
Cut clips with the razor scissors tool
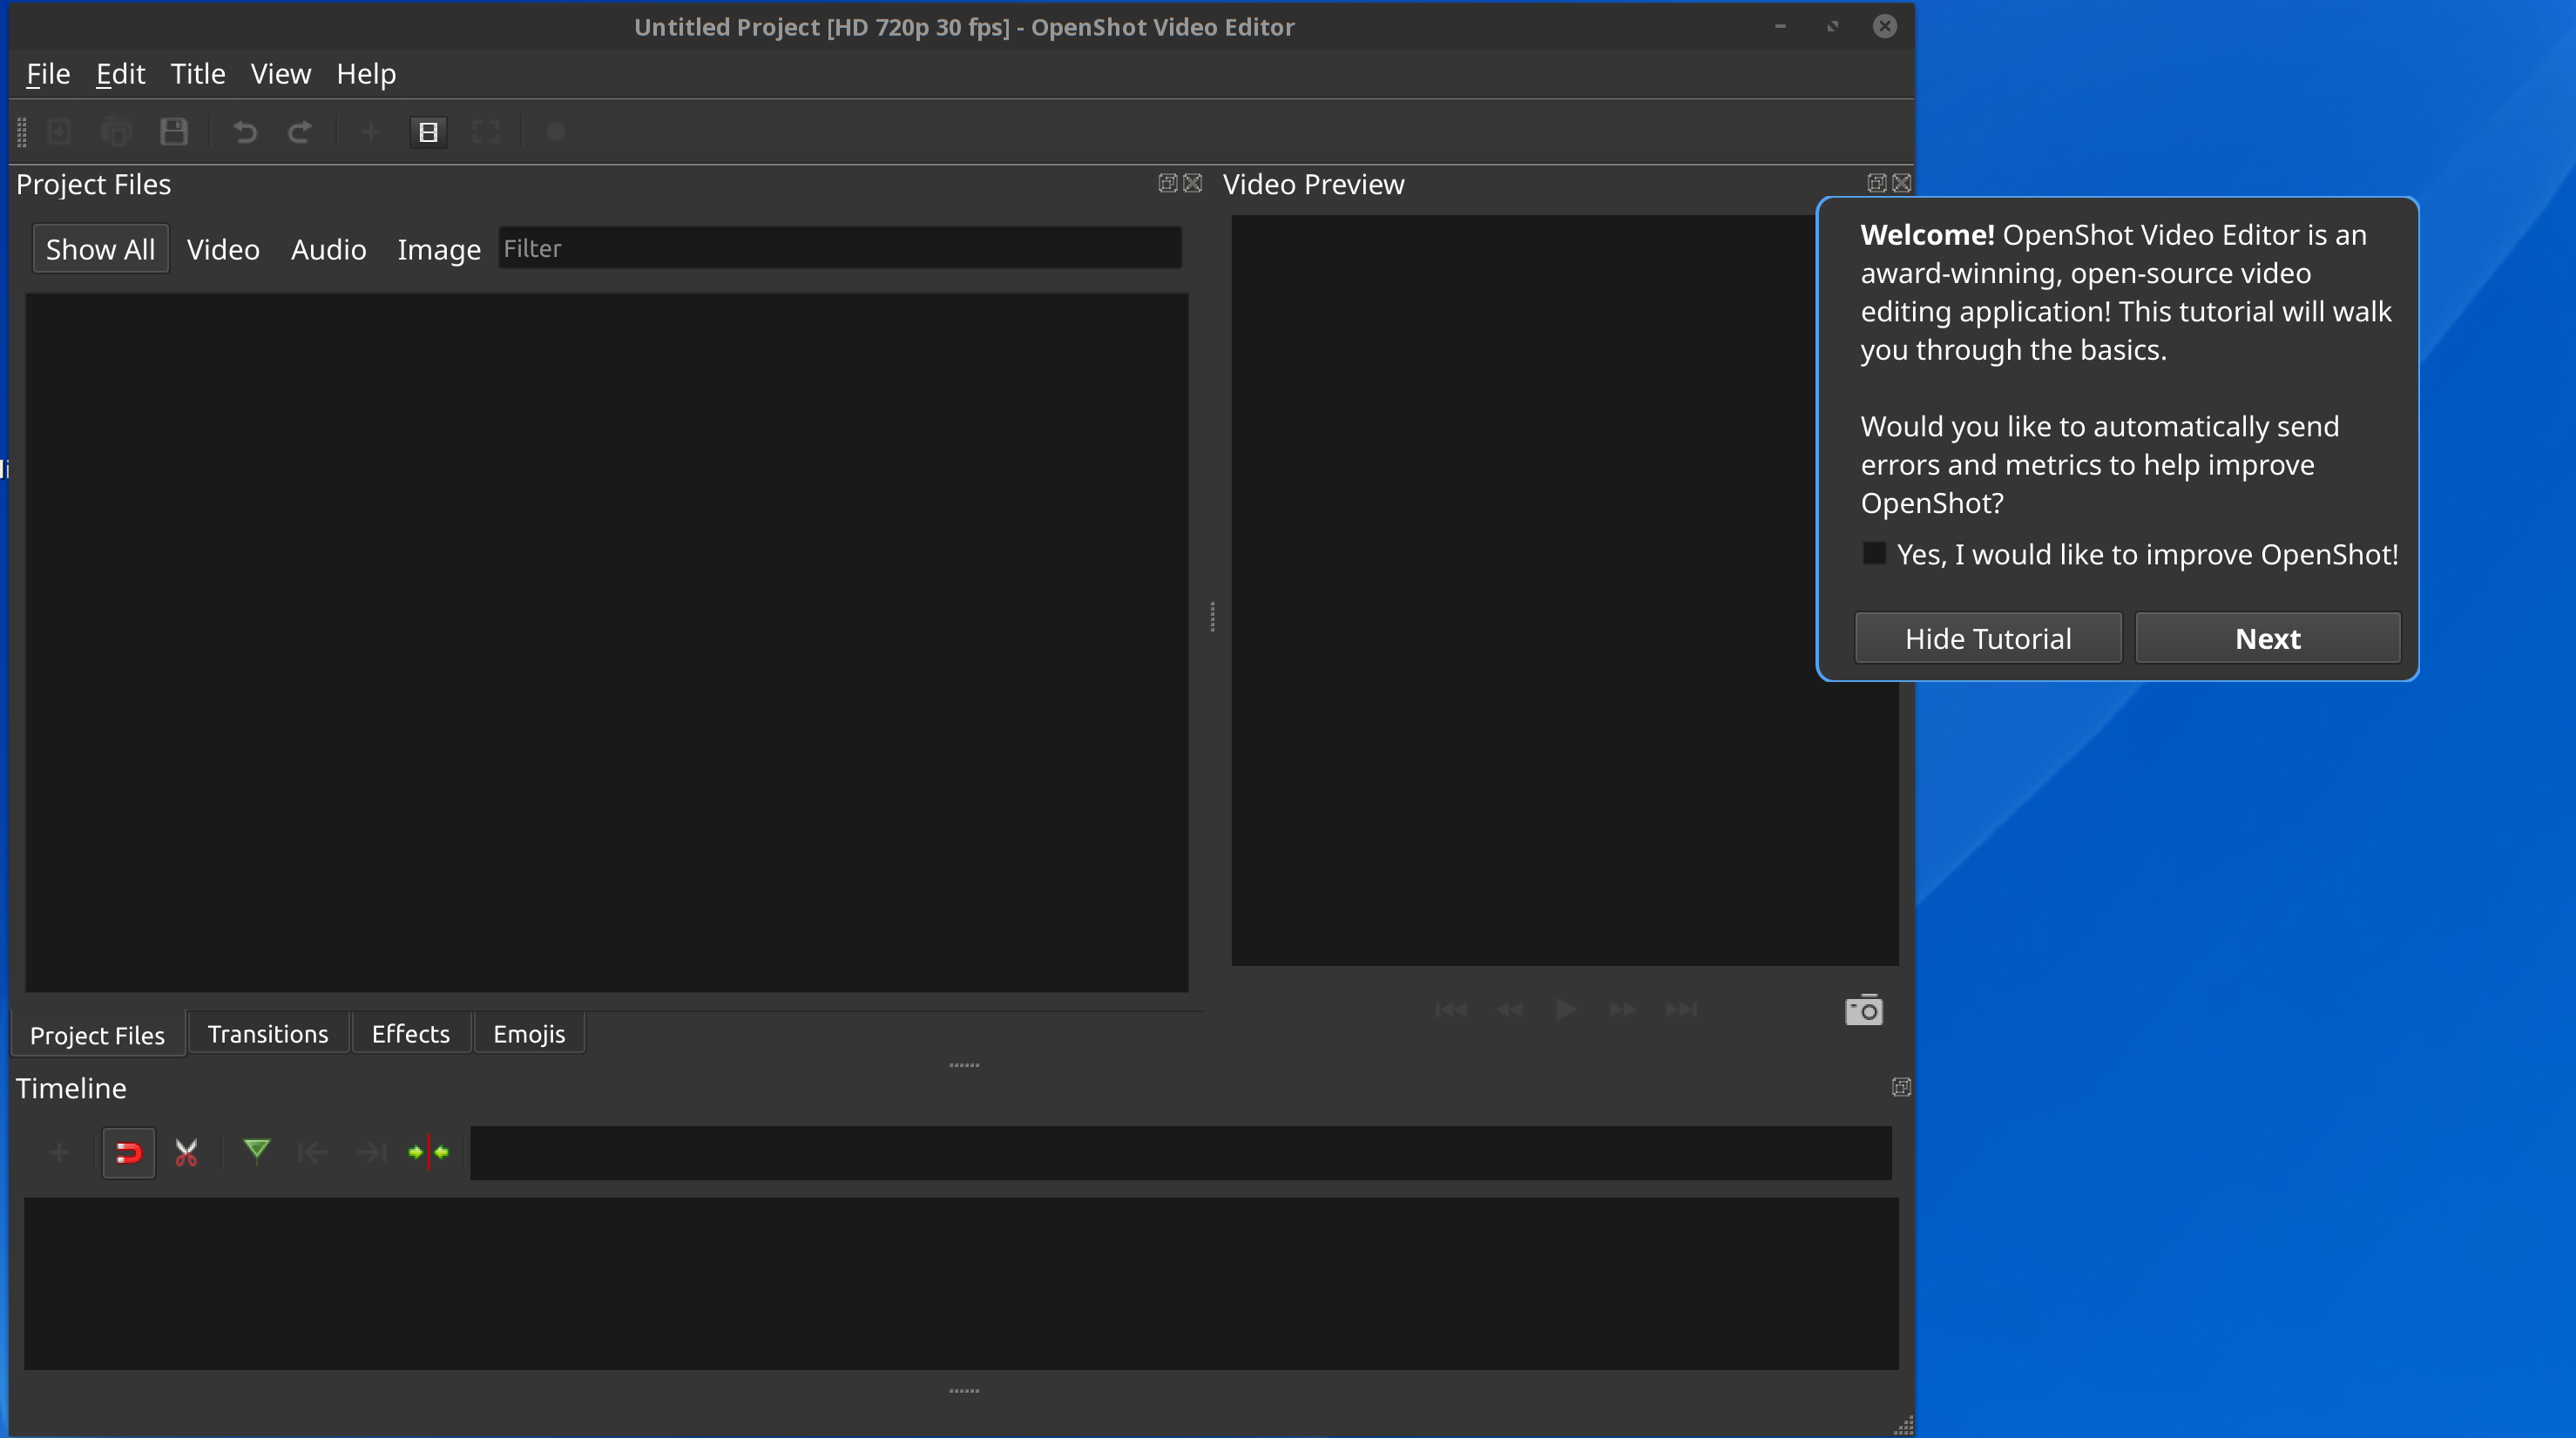[186, 1152]
